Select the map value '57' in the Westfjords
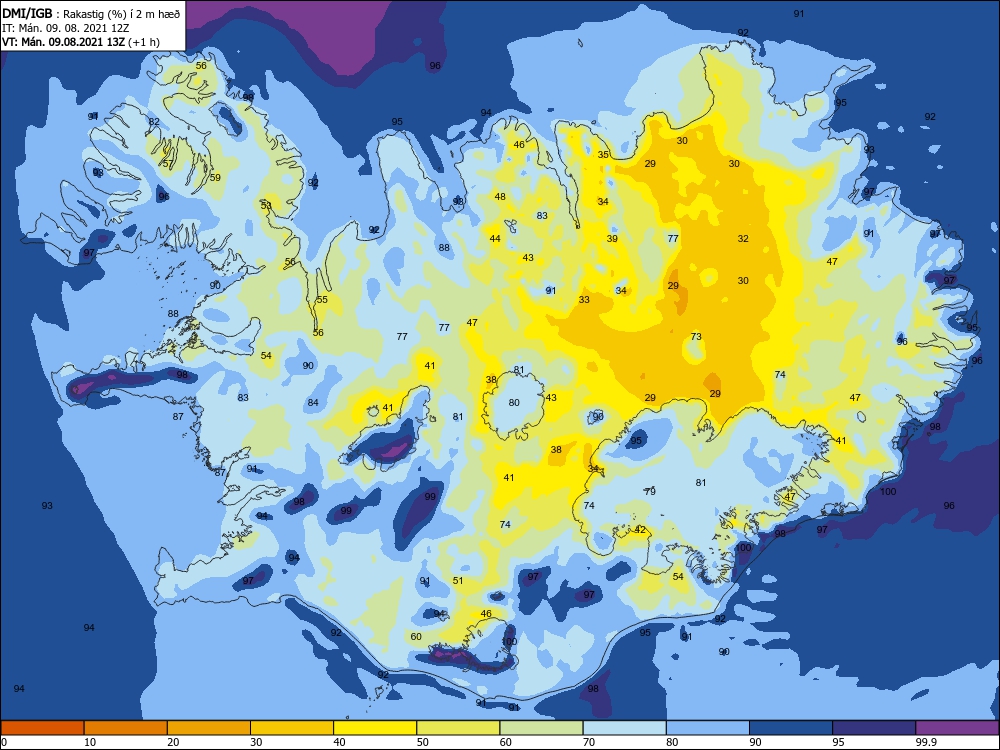The width and height of the screenshot is (1000, 750). [168, 164]
